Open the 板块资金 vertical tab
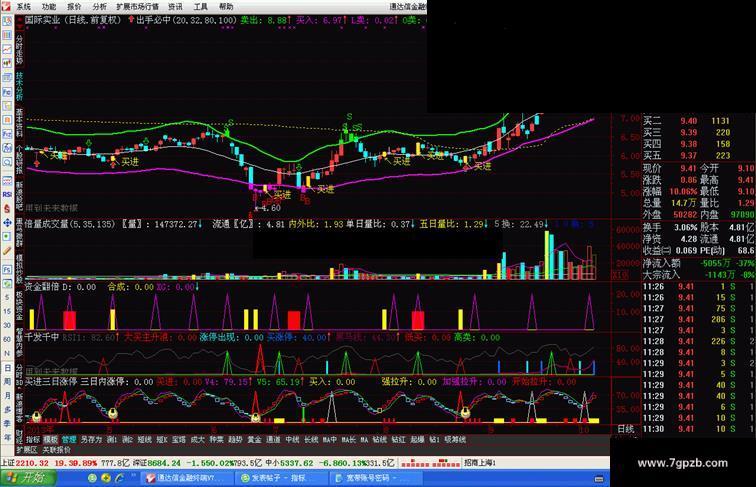Screen dimensions: 756x487 [x=19, y=306]
